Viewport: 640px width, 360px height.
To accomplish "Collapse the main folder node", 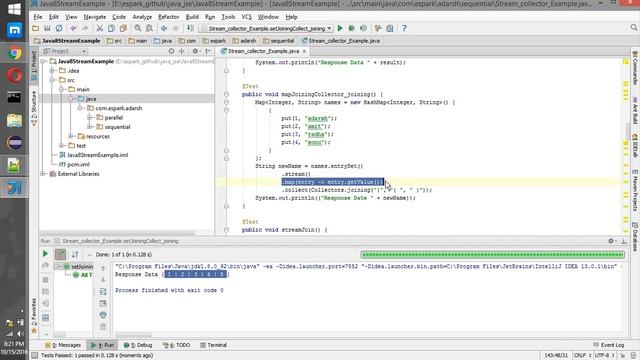I will [62, 89].
